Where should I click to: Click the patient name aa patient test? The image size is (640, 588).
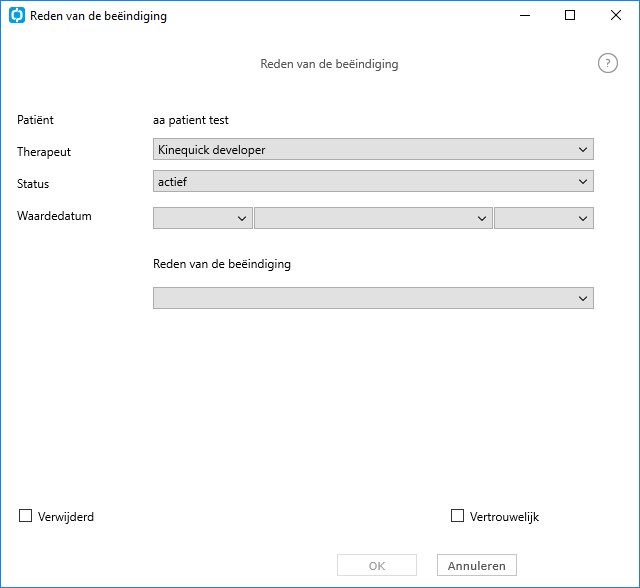191,120
